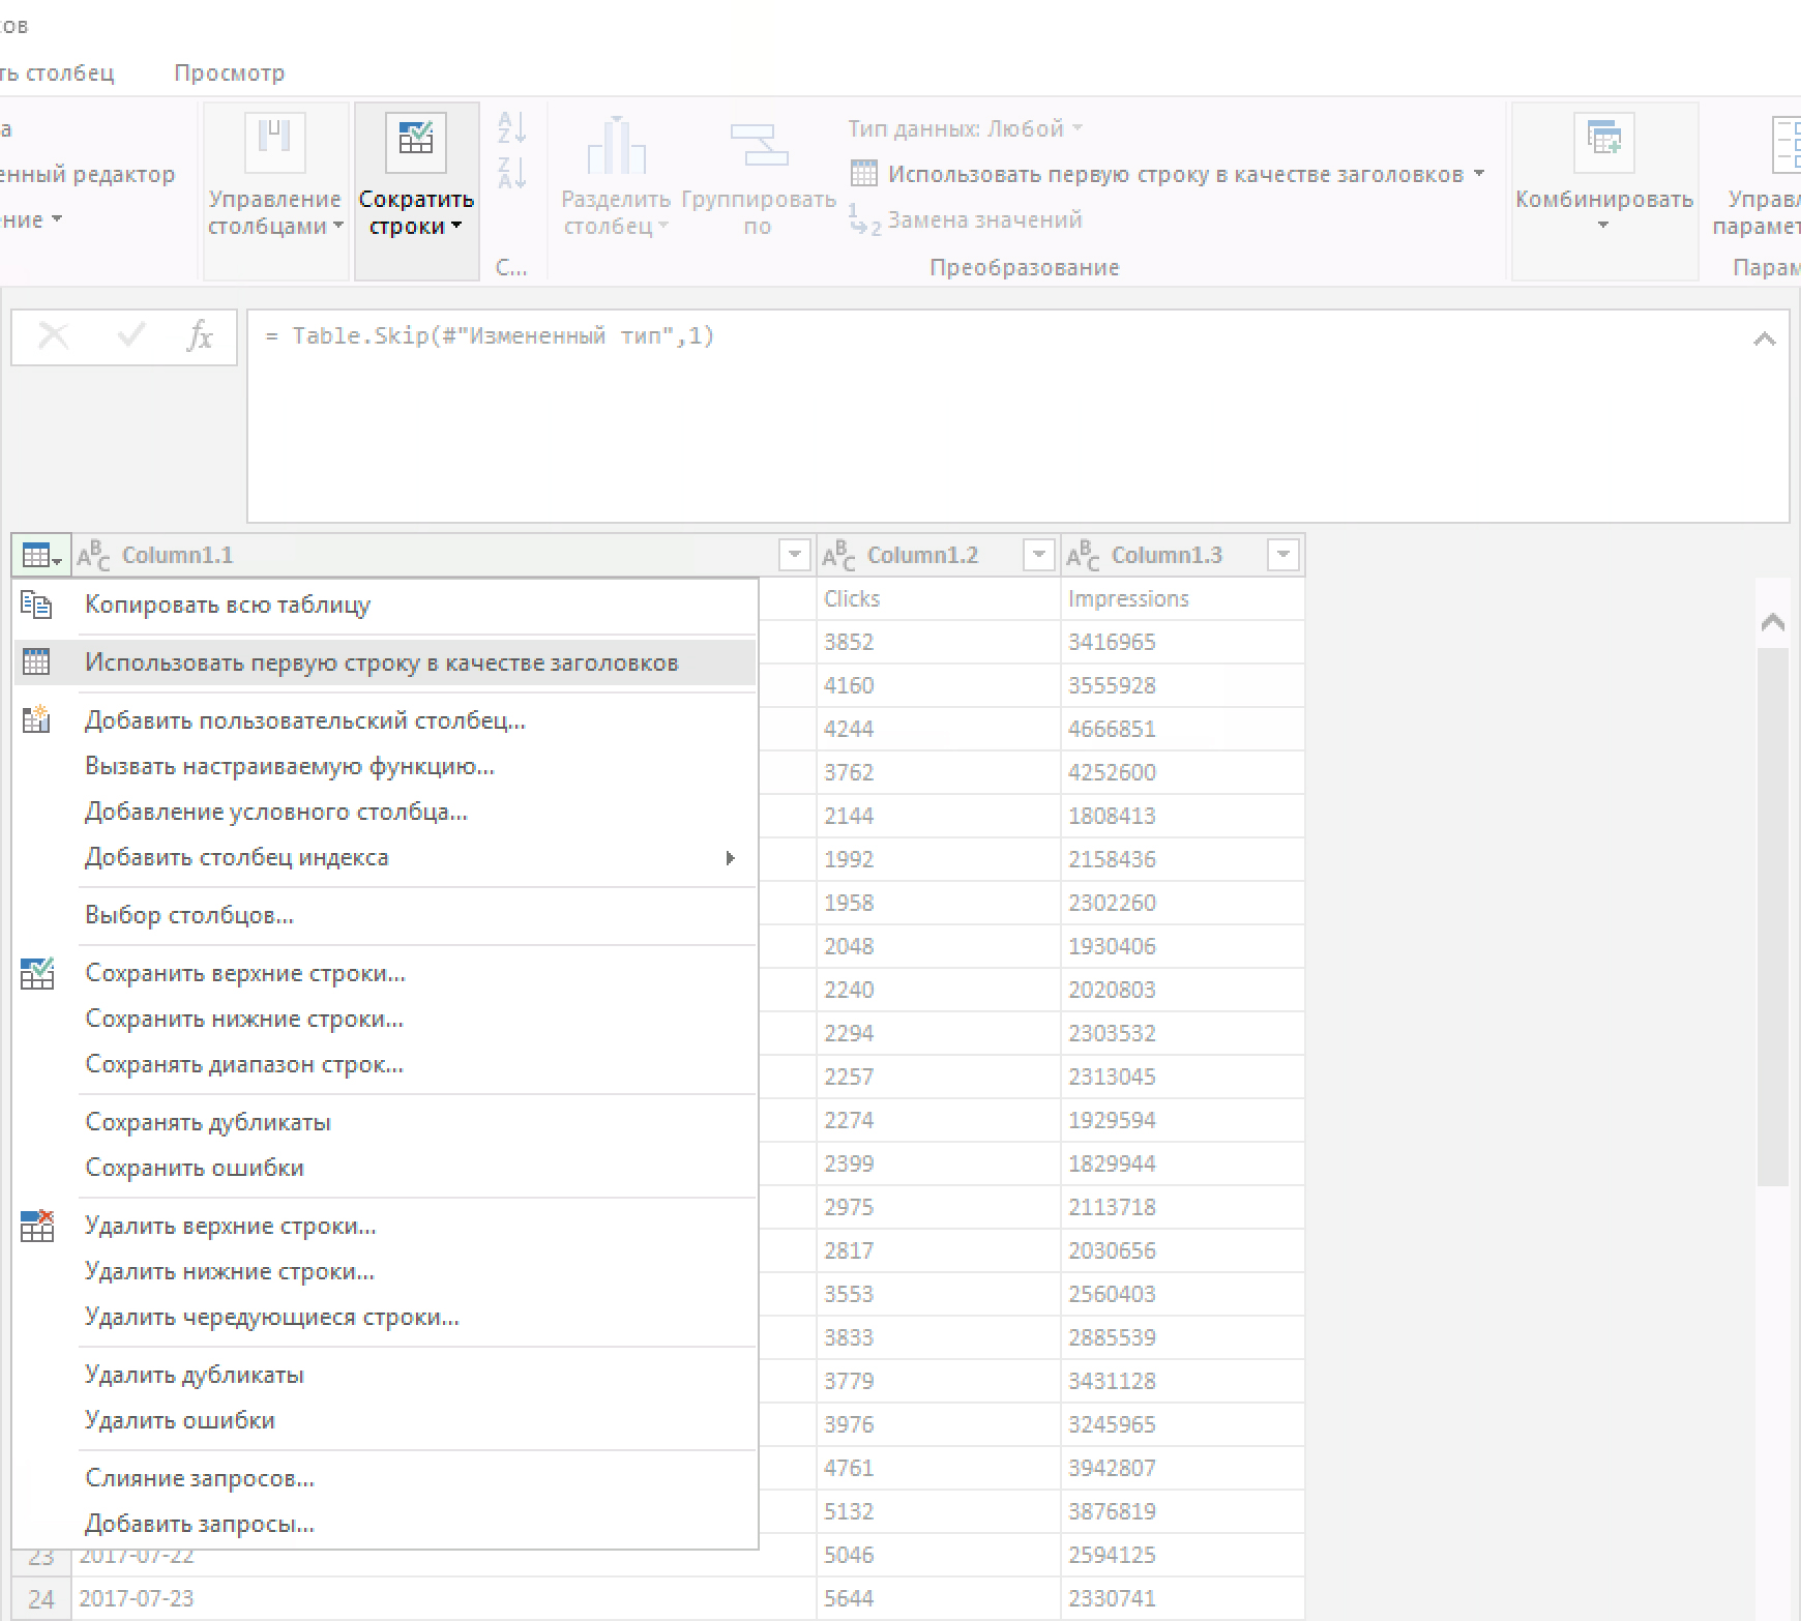The image size is (1801, 1621).
Task: Choose 'Удалить дубликаты' menu item
Action: pyautogui.click(x=385, y=1375)
